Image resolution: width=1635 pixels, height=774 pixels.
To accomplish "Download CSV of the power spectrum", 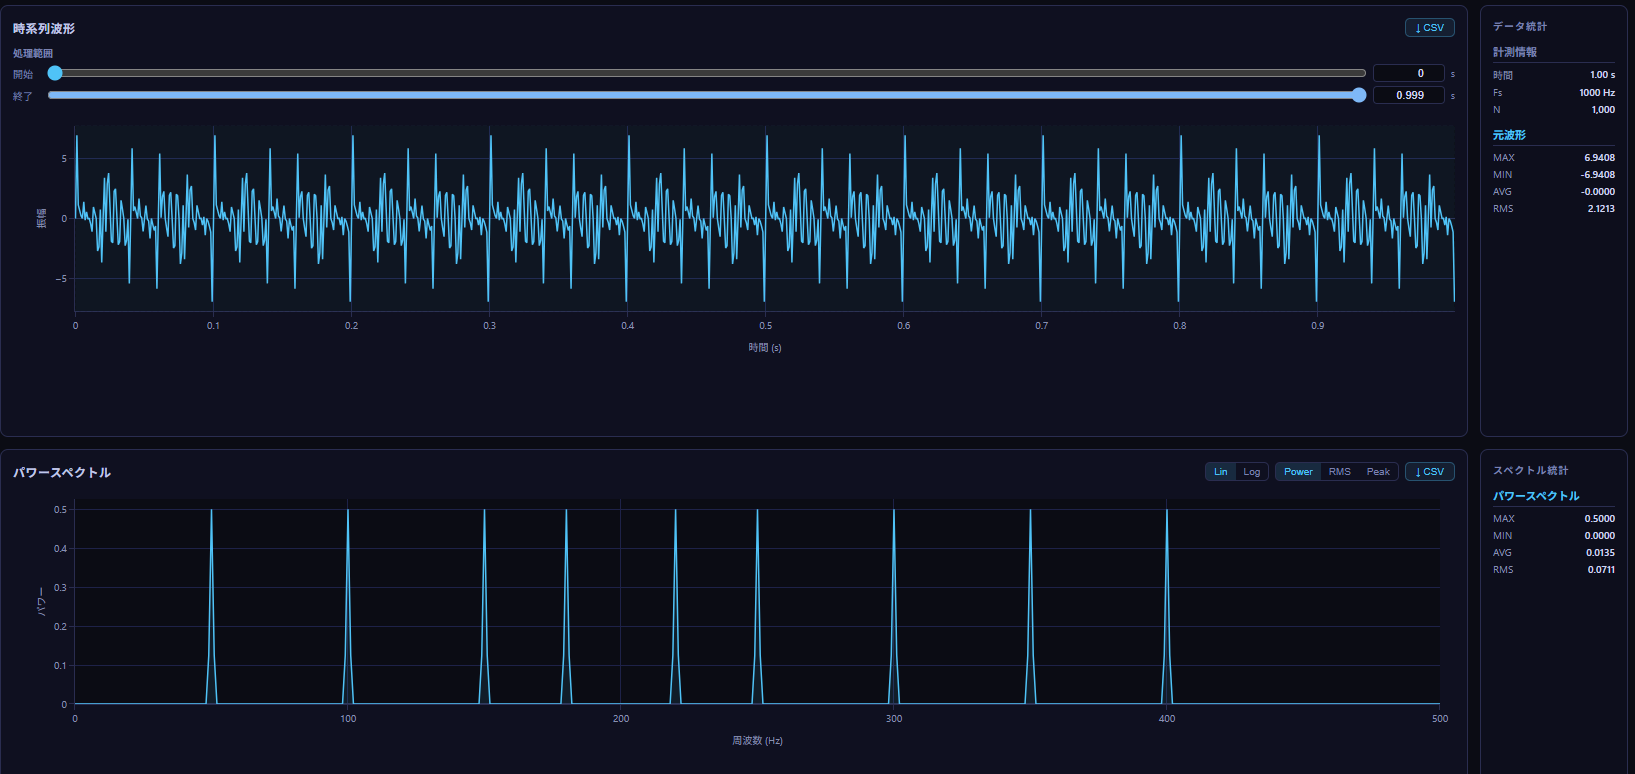I will [x=1429, y=472].
